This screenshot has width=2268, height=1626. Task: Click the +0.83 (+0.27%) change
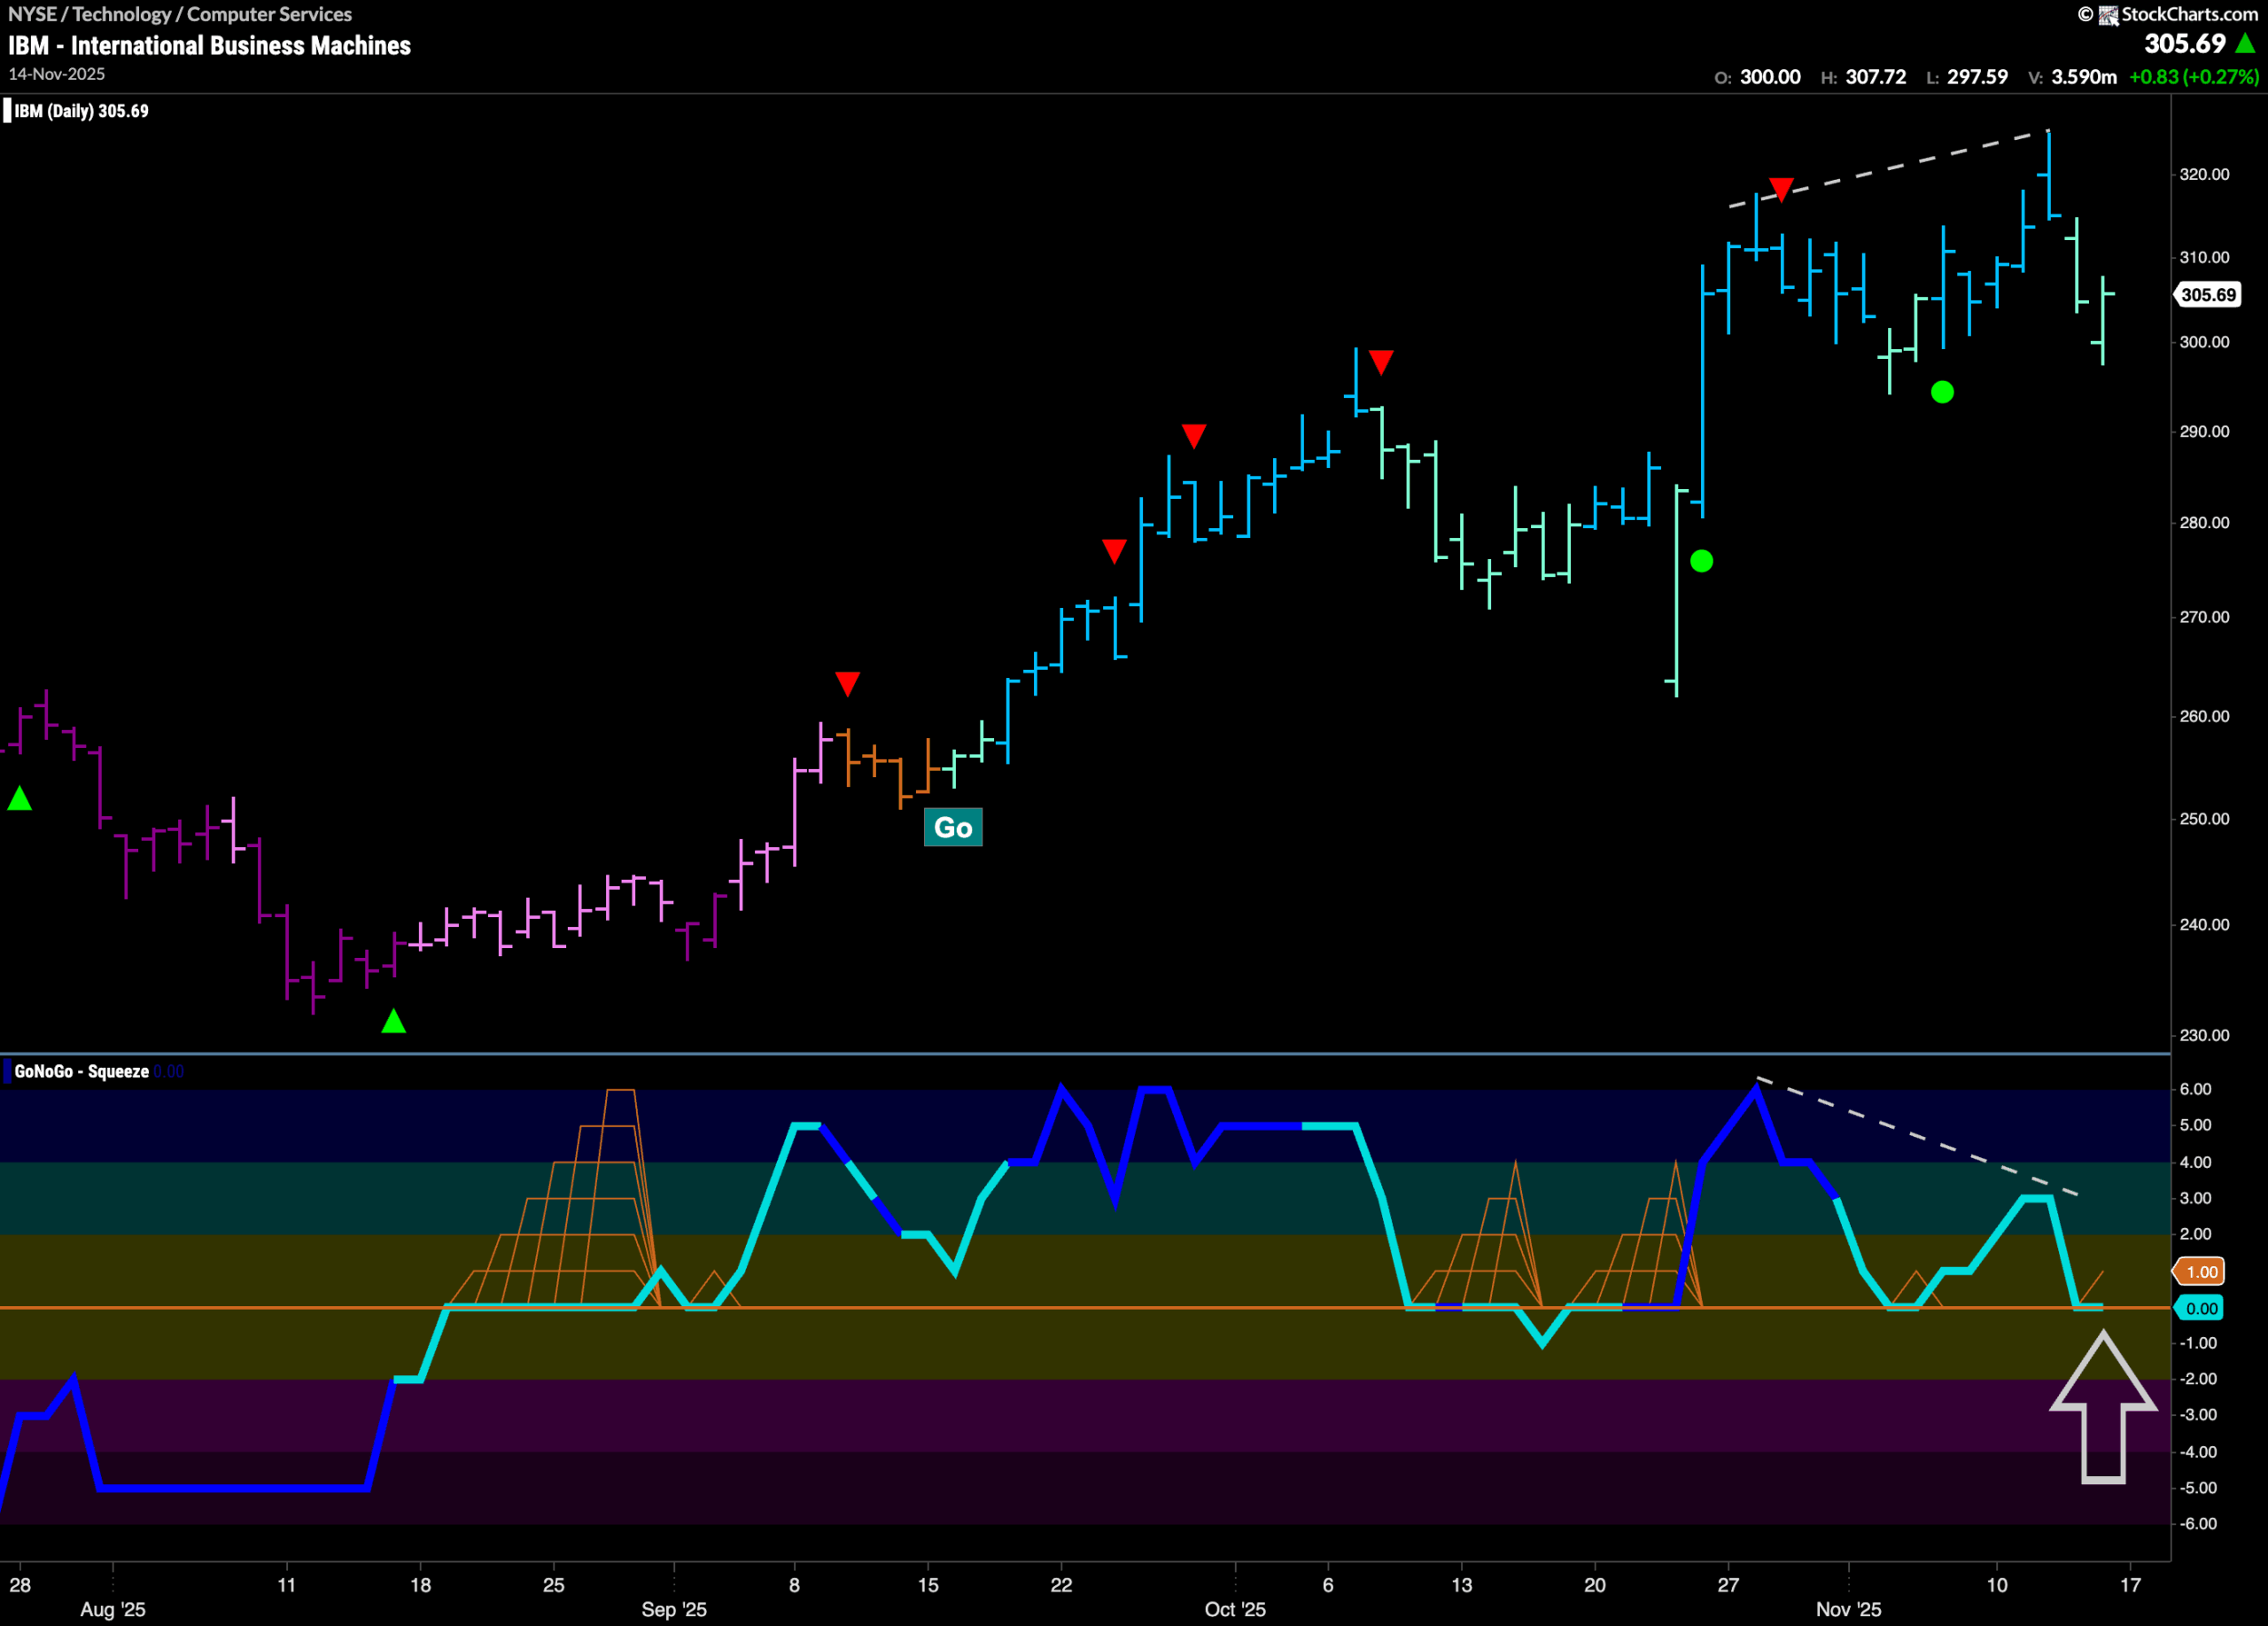(x=2194, y=77)
